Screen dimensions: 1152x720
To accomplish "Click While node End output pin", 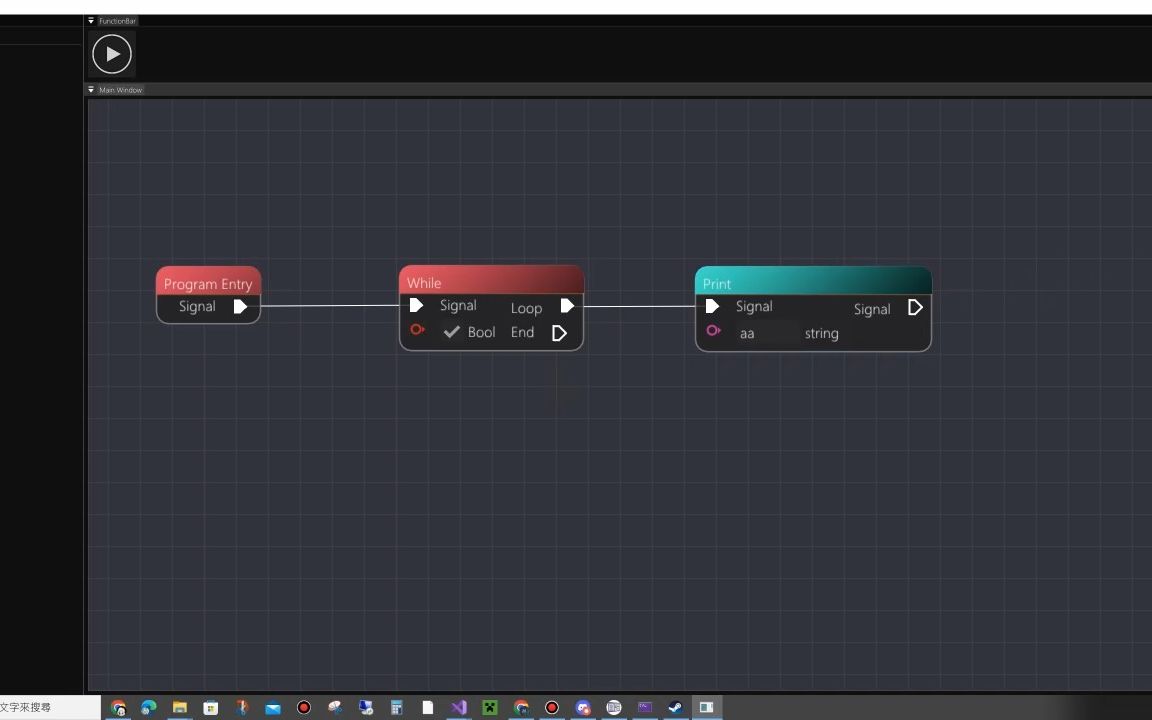I will pos(559,333).
